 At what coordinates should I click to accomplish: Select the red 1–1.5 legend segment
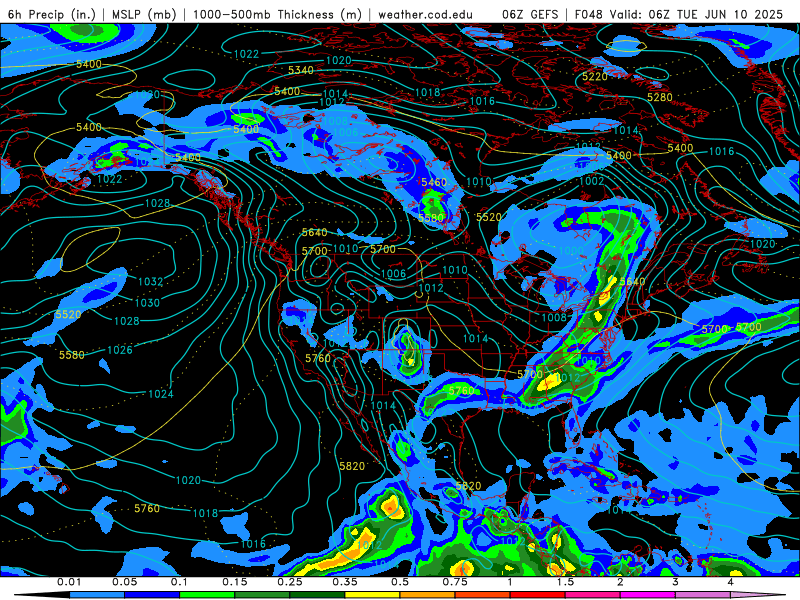coord(538,595)
